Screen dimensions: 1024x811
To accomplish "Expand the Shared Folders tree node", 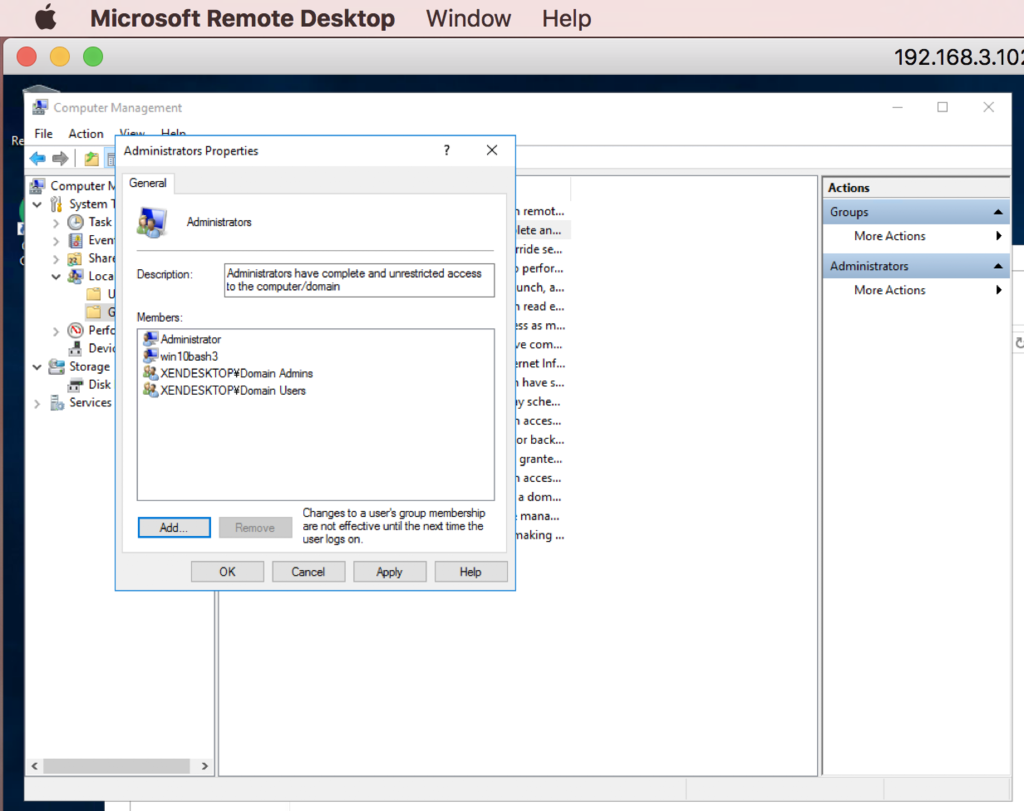I will point(56,259).
